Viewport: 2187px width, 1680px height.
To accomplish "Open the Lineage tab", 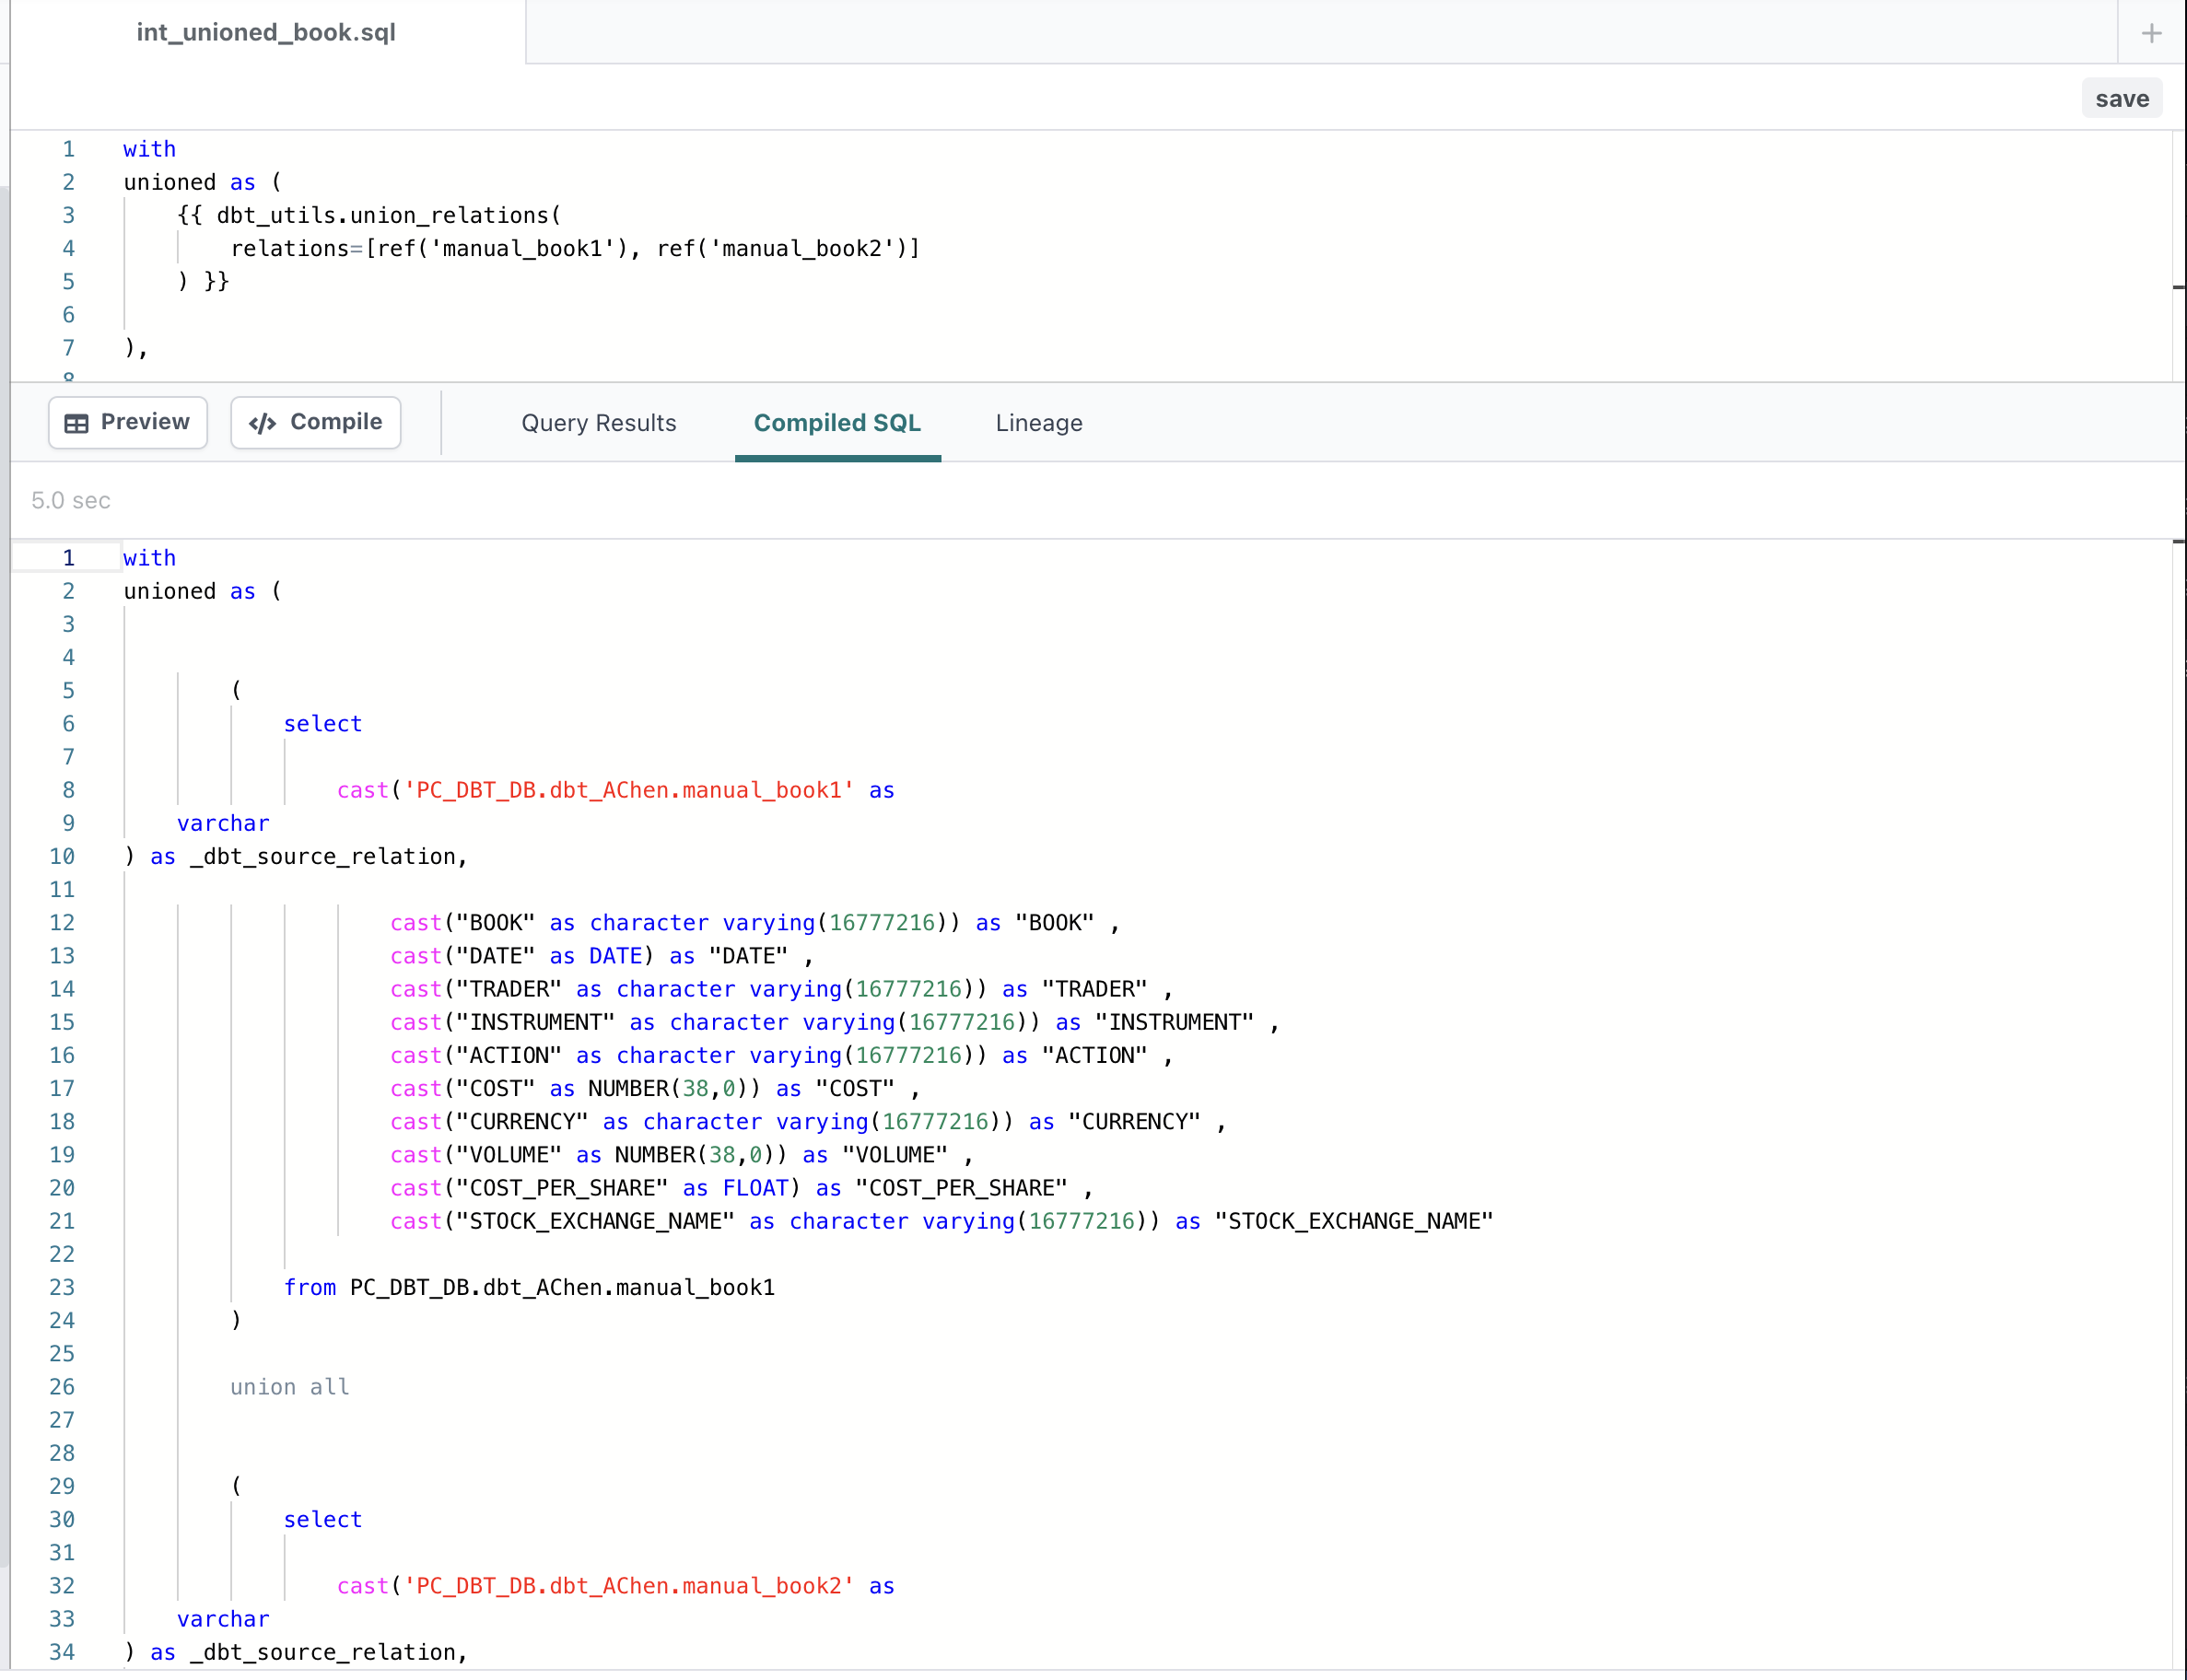I will tap(1038, 423).
